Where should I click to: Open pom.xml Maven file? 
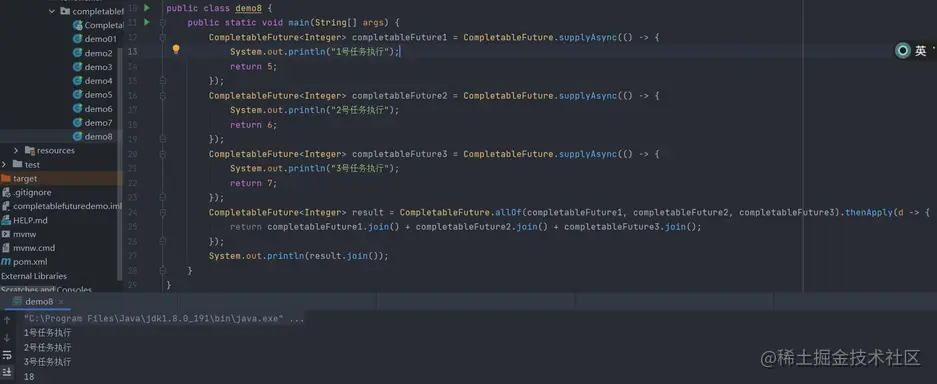point(25,262)
